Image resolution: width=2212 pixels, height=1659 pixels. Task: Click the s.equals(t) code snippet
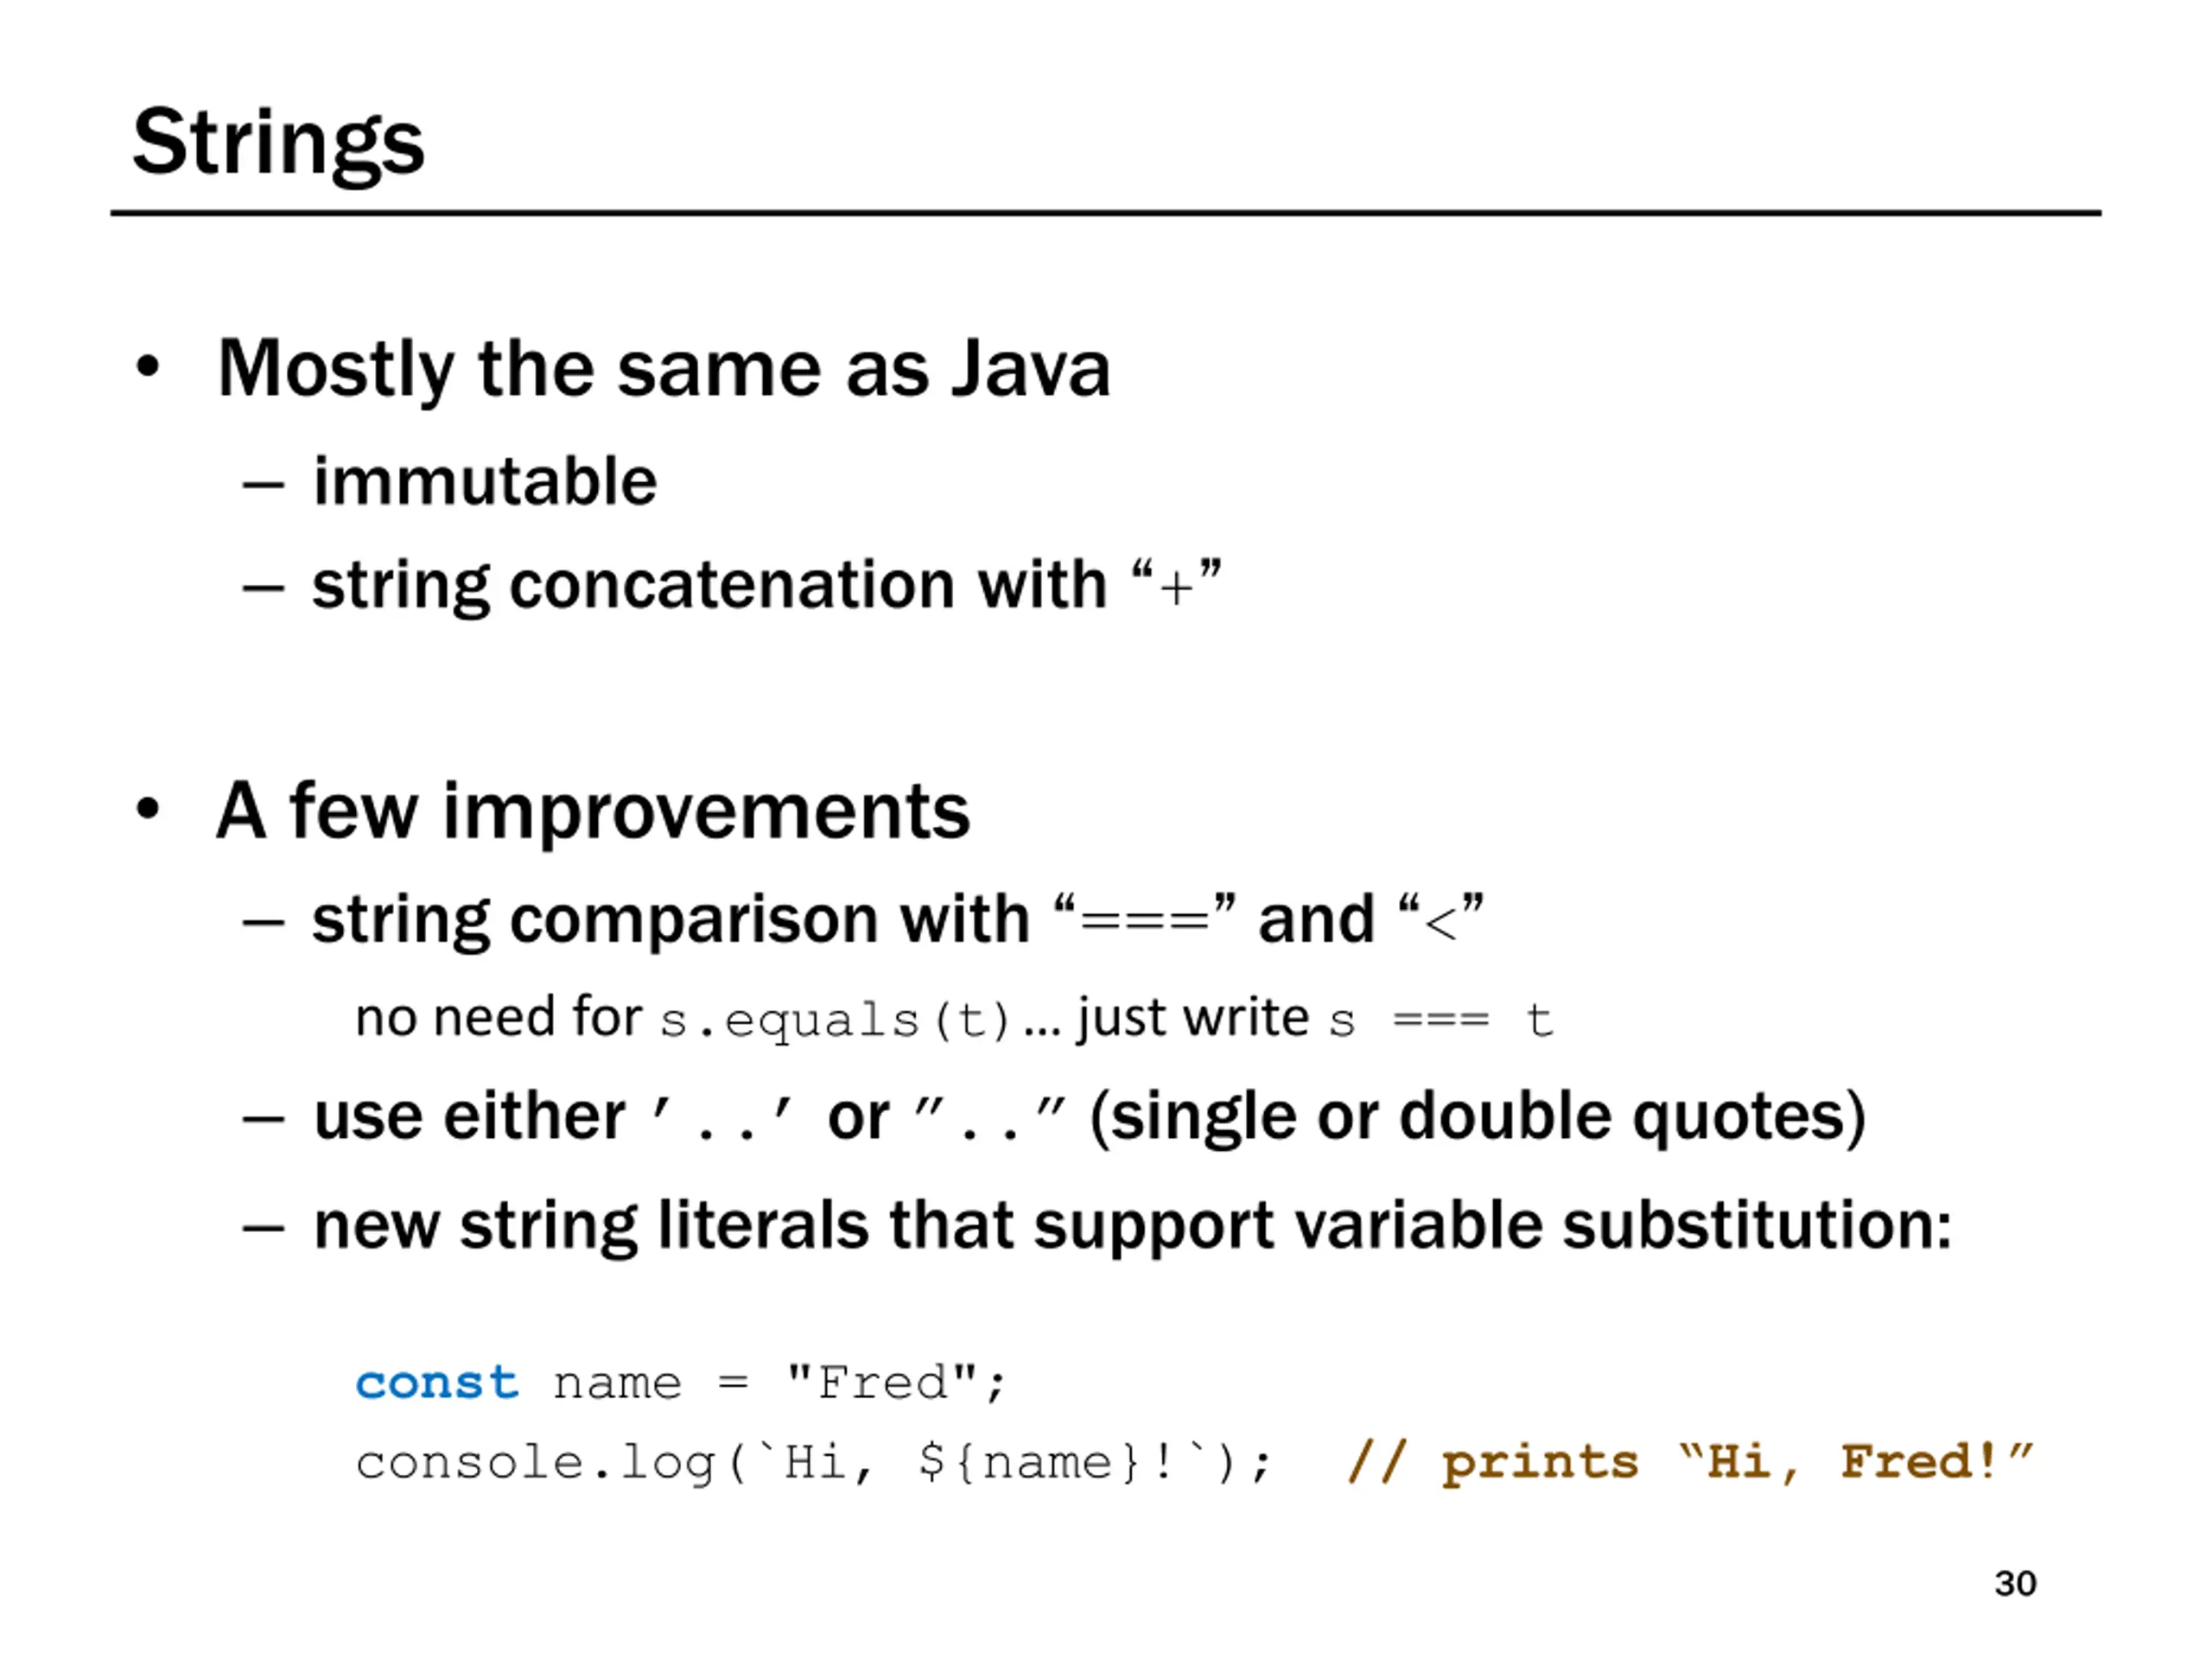tap(834, 1021)
